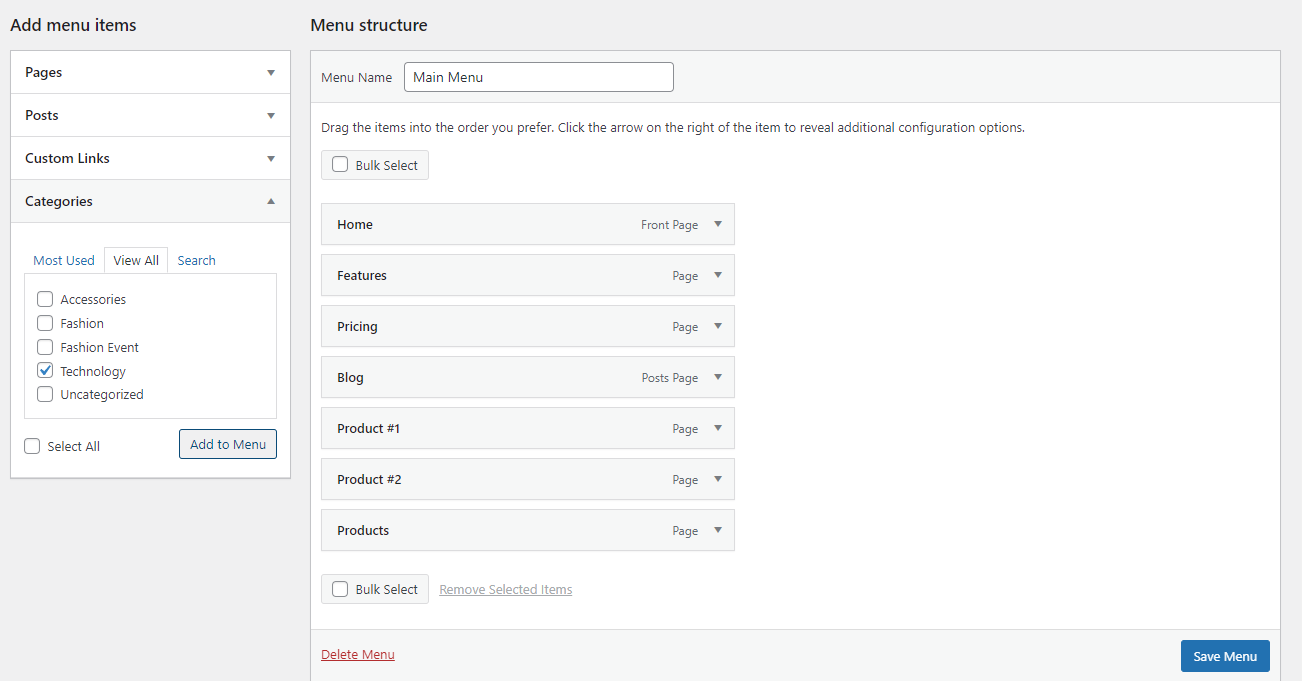Viewport: 1302px width, 681px height.
Task: Expand Product #1 item options arrow
Action: tap(718, 428)
